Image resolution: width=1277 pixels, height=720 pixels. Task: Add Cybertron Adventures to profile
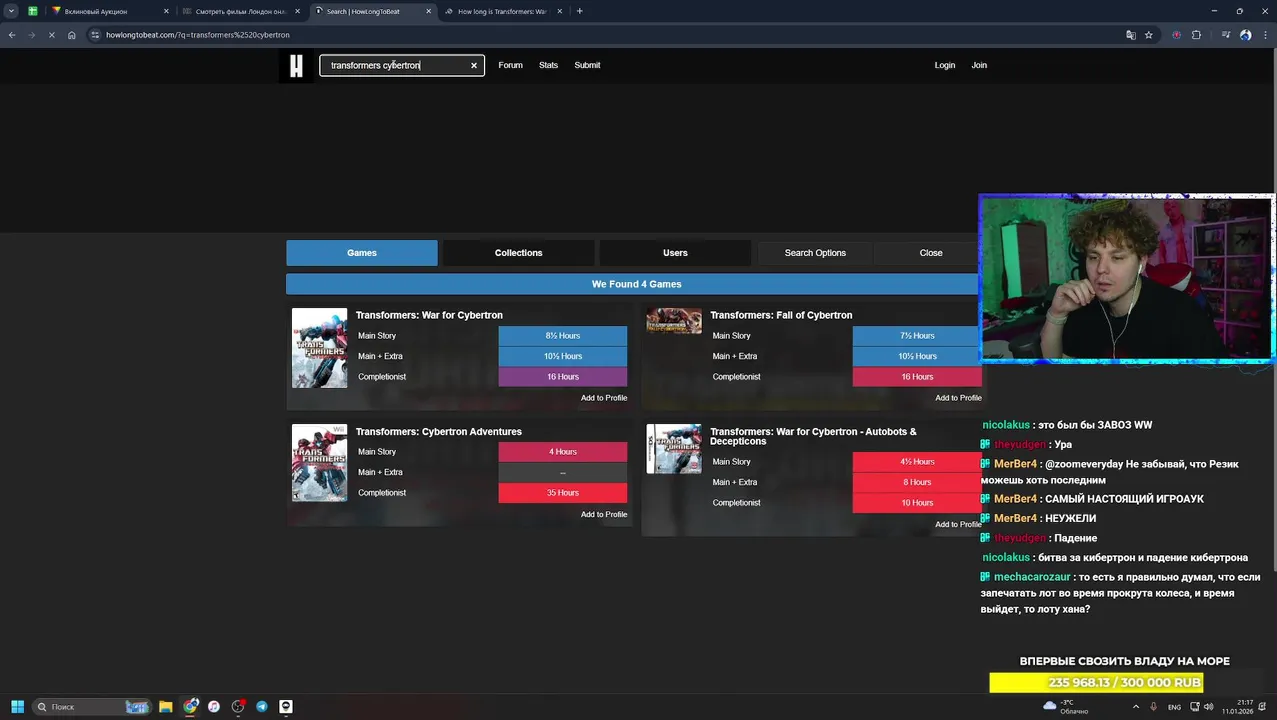(x=604, y=515)
